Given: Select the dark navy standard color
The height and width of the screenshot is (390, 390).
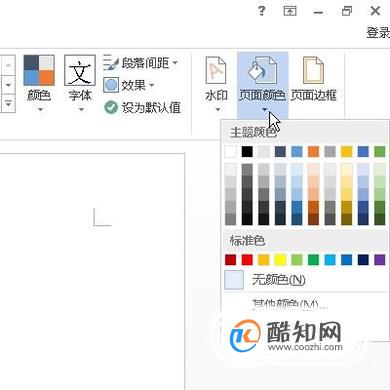Looking at the screenshot, I should point(363,260).
